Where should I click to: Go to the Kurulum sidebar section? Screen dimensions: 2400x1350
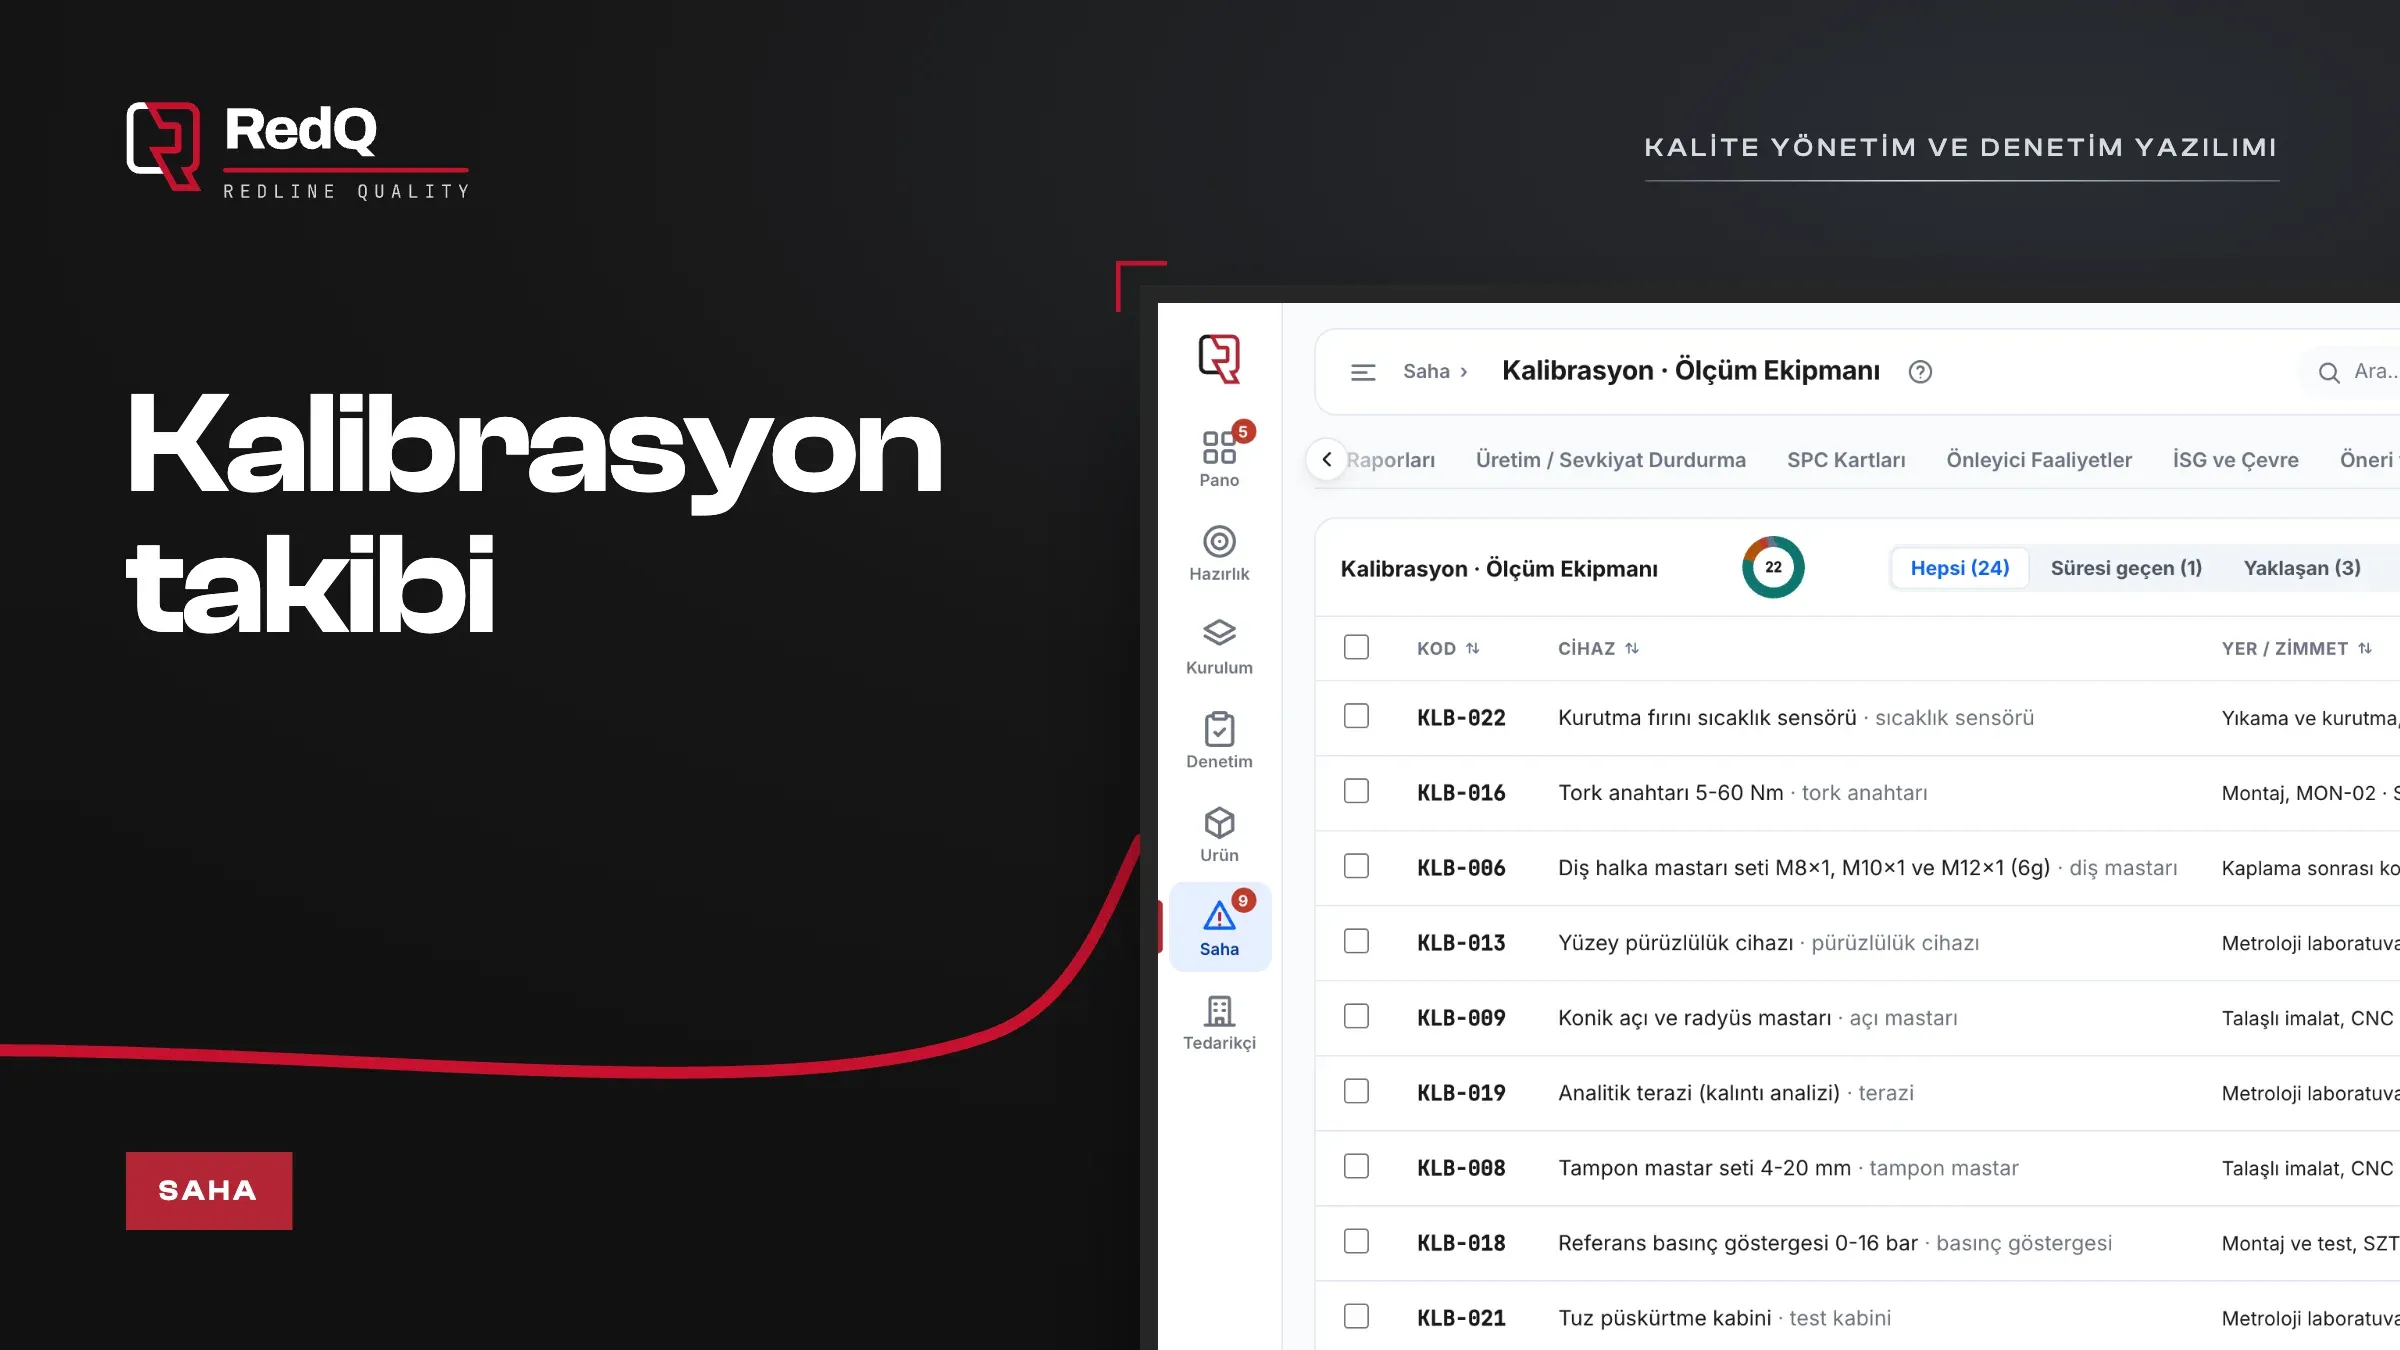(1219, 647)
